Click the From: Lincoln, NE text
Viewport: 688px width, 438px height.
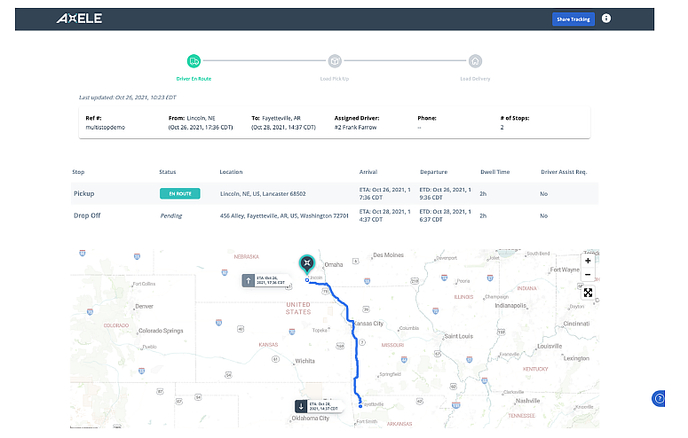pyautogui.click(x=192, y=118)
